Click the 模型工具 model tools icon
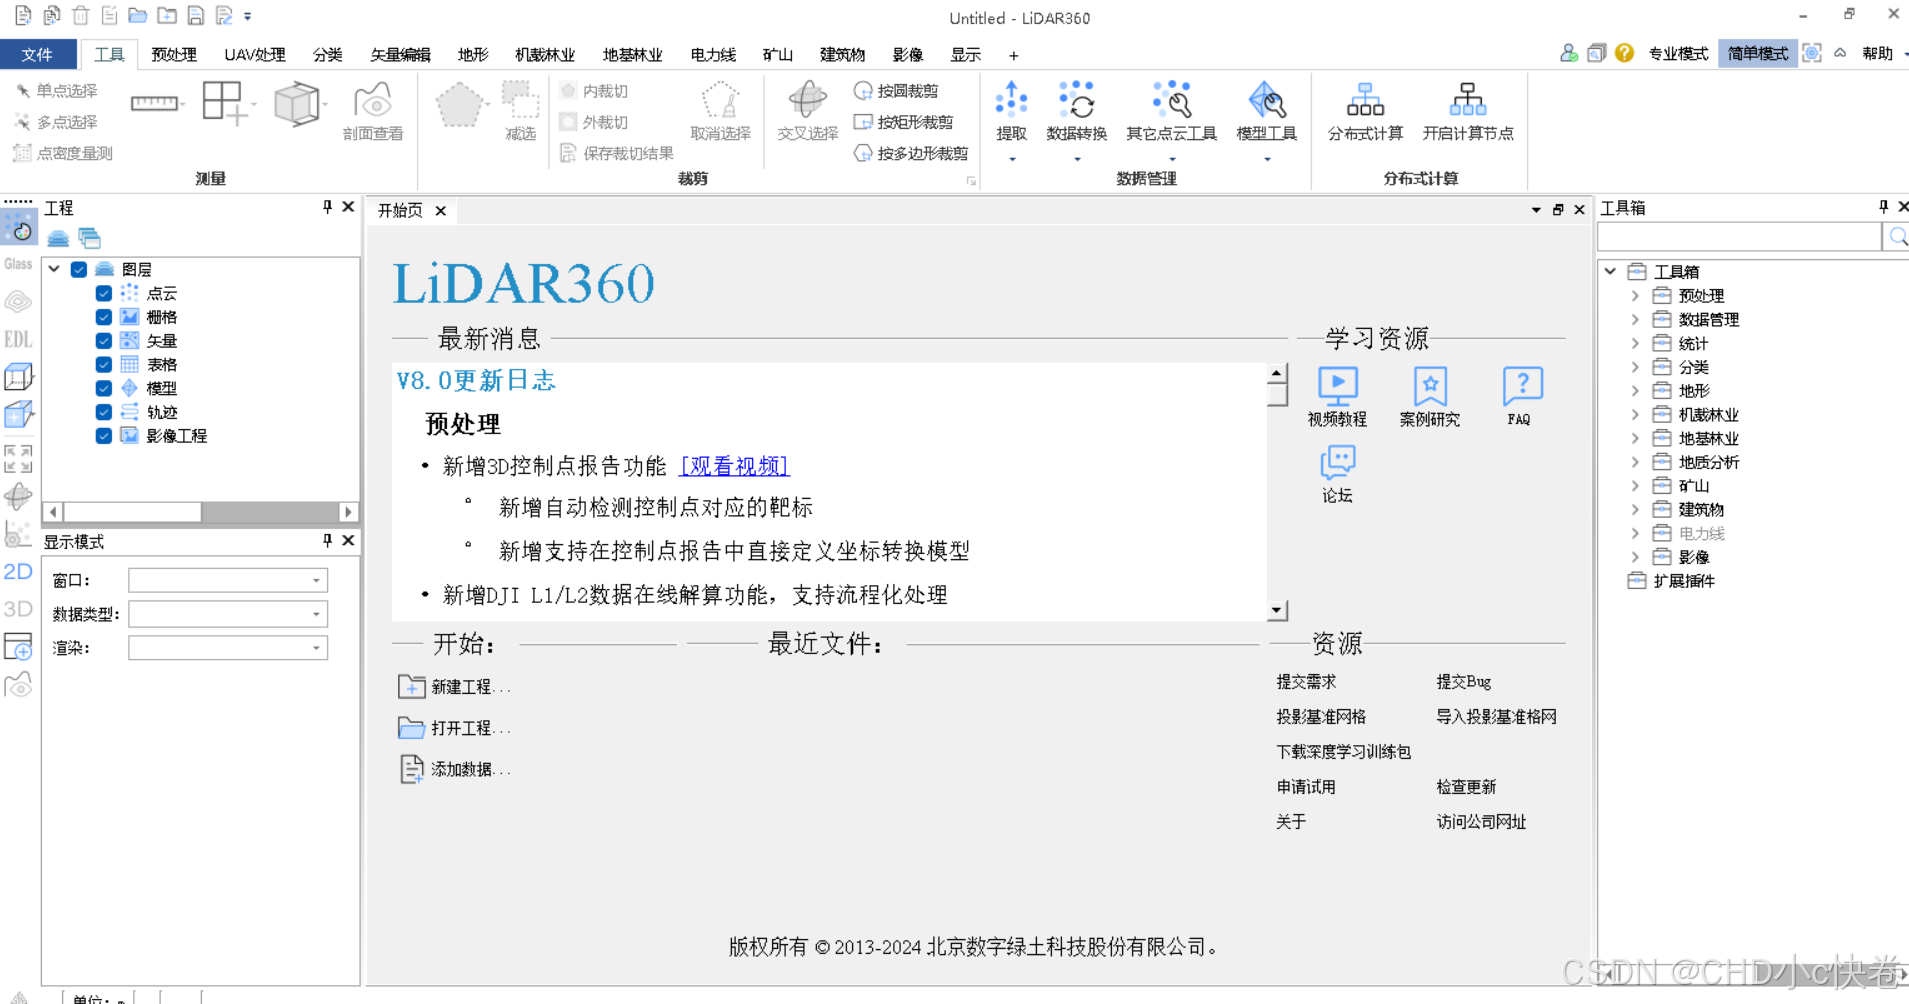Image resolution: width=1909 pixels, height=1004 pixels. pos(1266,100)
